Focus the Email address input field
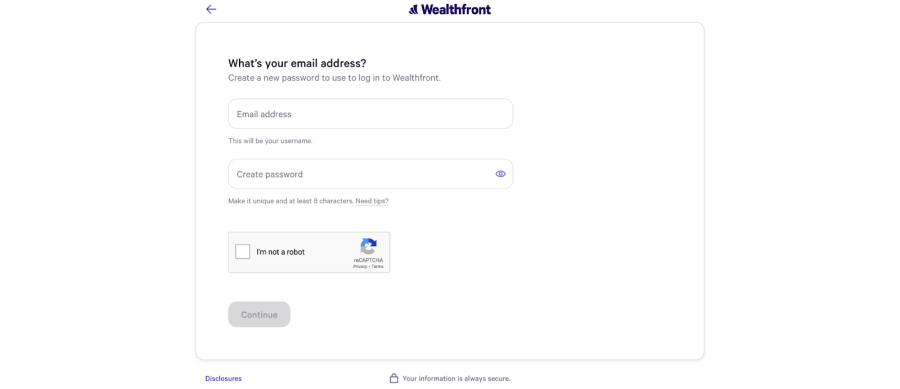The height and width of the screenshot is (389, 900). click(370, 114)
